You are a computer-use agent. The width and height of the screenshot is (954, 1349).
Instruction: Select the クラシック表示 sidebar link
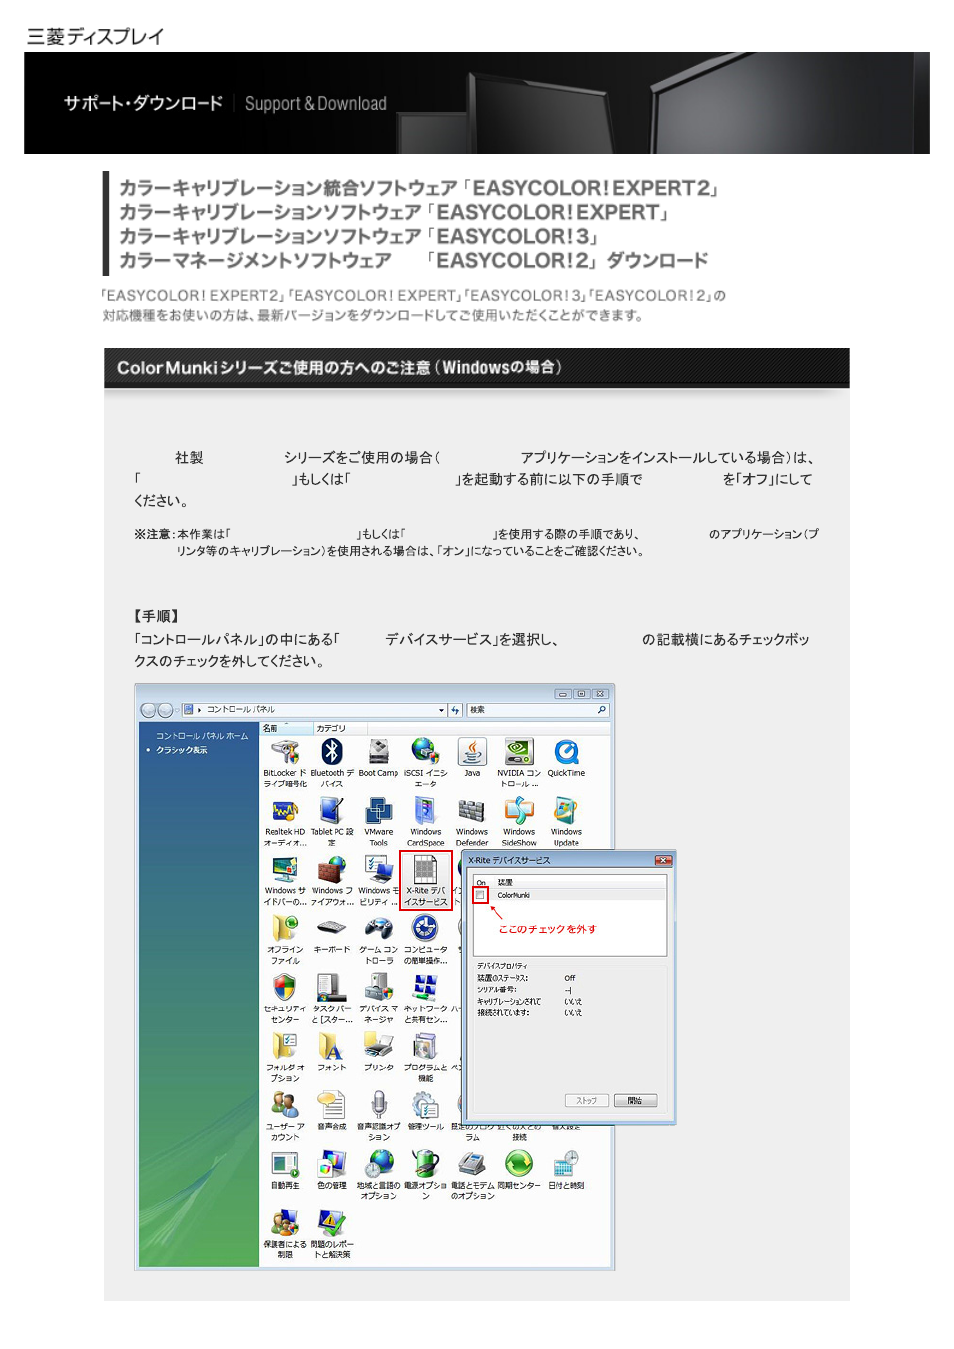[x=182, y=750]
